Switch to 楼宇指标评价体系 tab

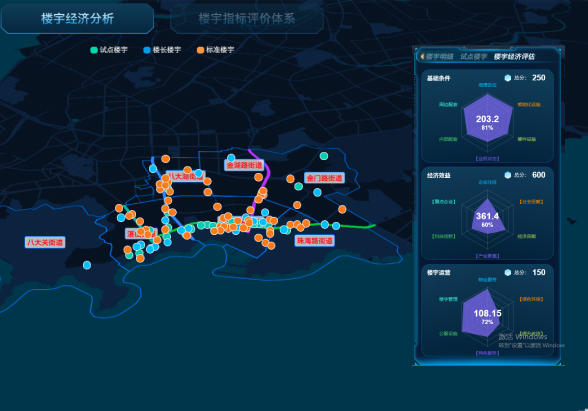point(247,18)
